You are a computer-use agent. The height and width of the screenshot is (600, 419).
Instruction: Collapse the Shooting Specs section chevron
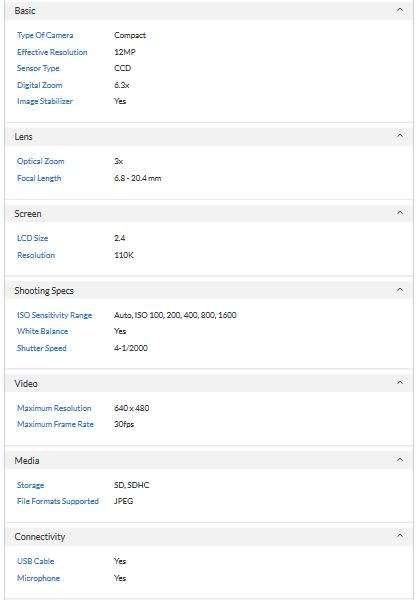pos(400,290)
